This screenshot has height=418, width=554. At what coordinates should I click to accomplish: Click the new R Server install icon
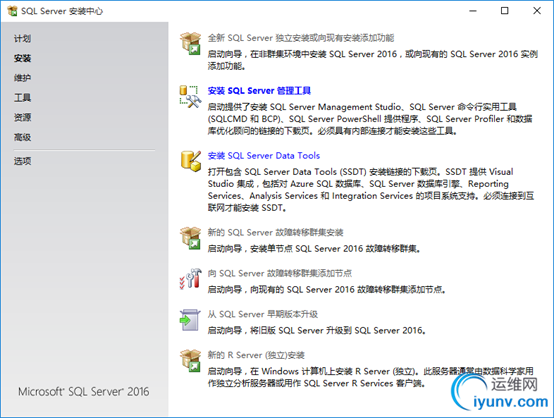(x=191, y=360)
